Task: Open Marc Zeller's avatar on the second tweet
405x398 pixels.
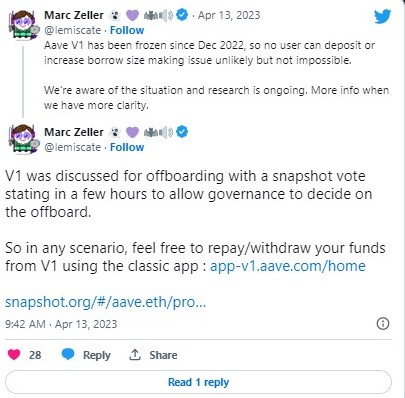Action: (23, 139)
